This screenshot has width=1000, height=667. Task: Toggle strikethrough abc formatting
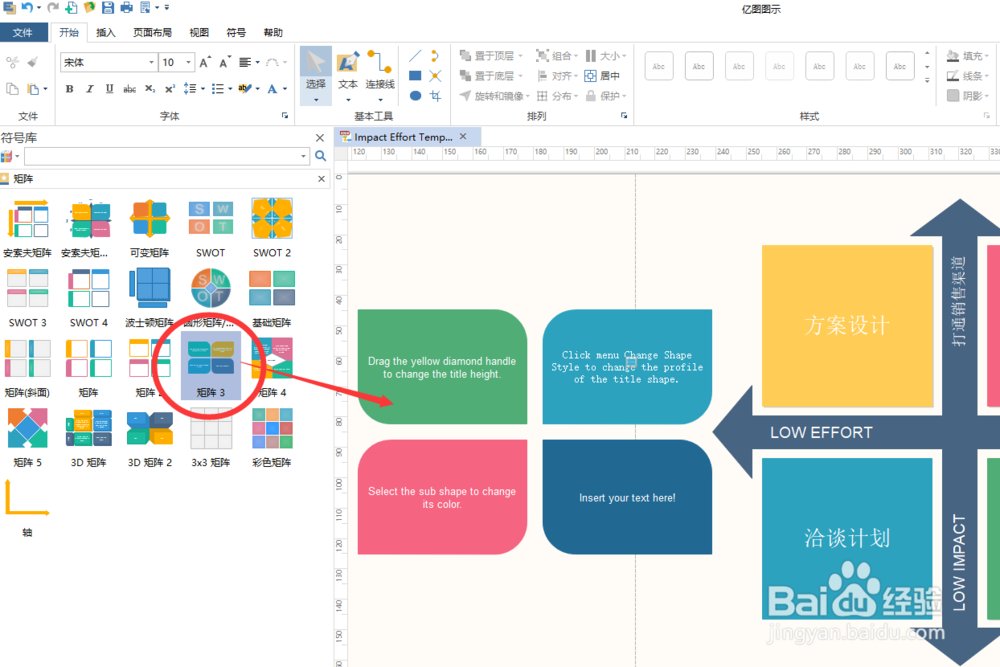pos(129,89)
